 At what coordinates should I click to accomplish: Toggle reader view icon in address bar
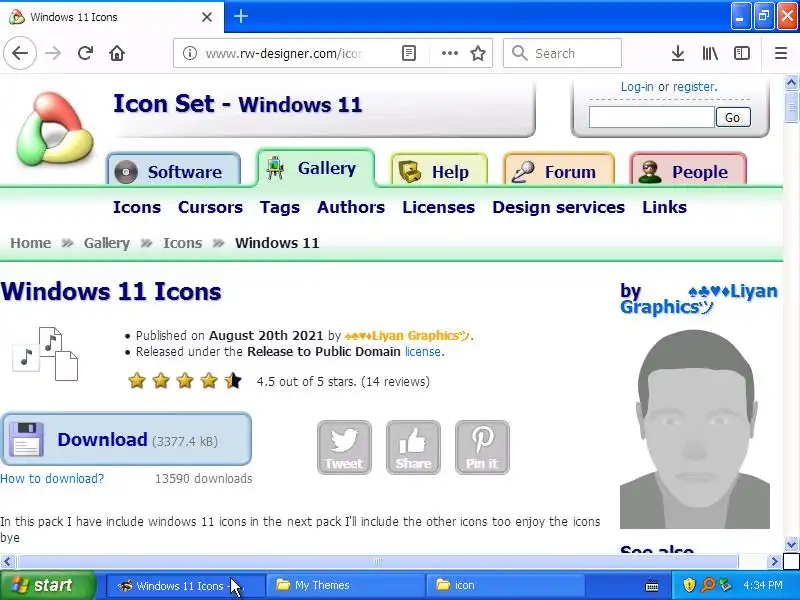click(x=409, y=53)
